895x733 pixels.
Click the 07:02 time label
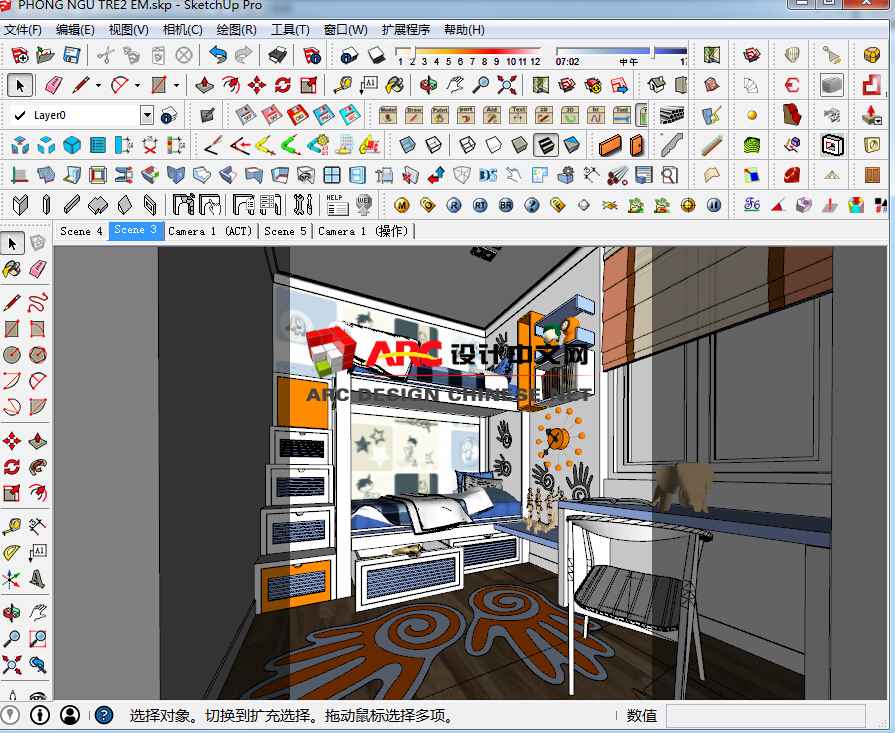coord(567,62)
